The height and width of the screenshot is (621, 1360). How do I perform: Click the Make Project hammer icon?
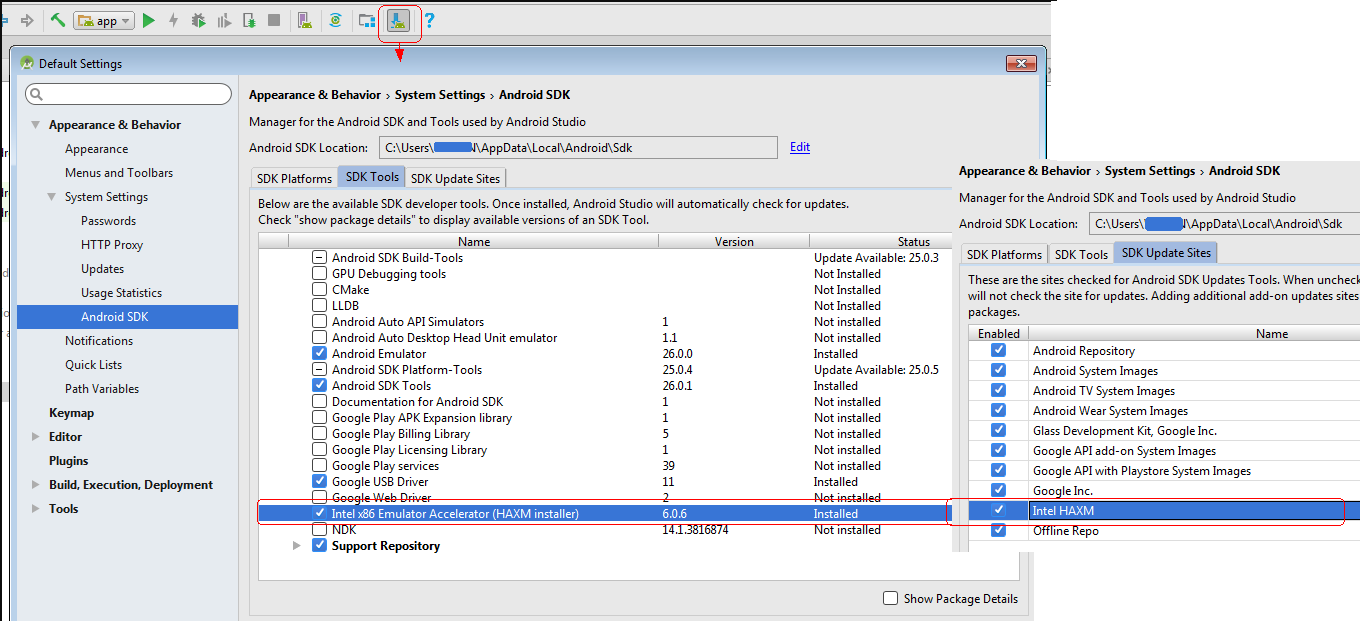(x=58, y=20)
